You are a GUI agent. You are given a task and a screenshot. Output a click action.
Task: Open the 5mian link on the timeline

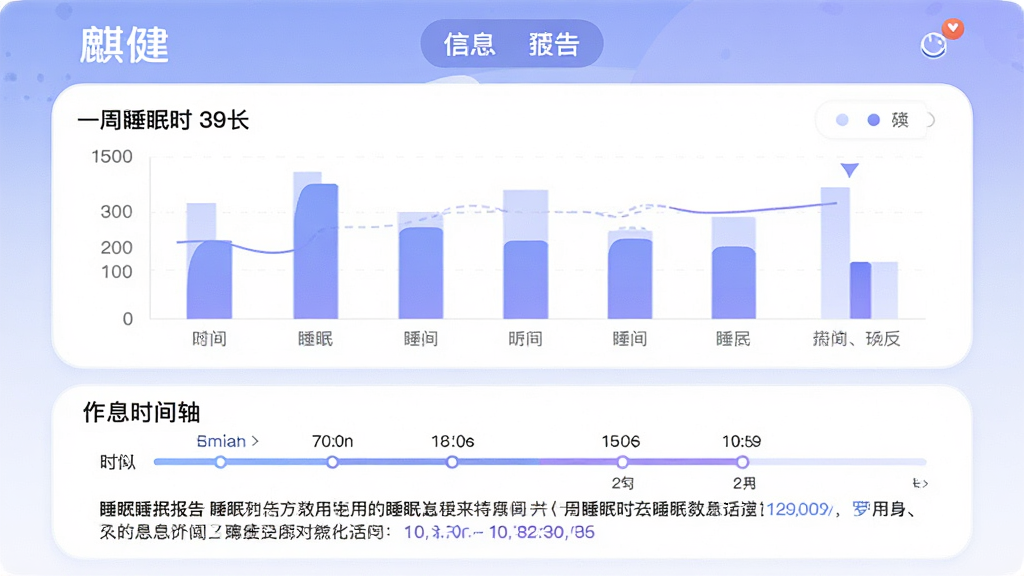pyautogui.click(x=227, y=441)
